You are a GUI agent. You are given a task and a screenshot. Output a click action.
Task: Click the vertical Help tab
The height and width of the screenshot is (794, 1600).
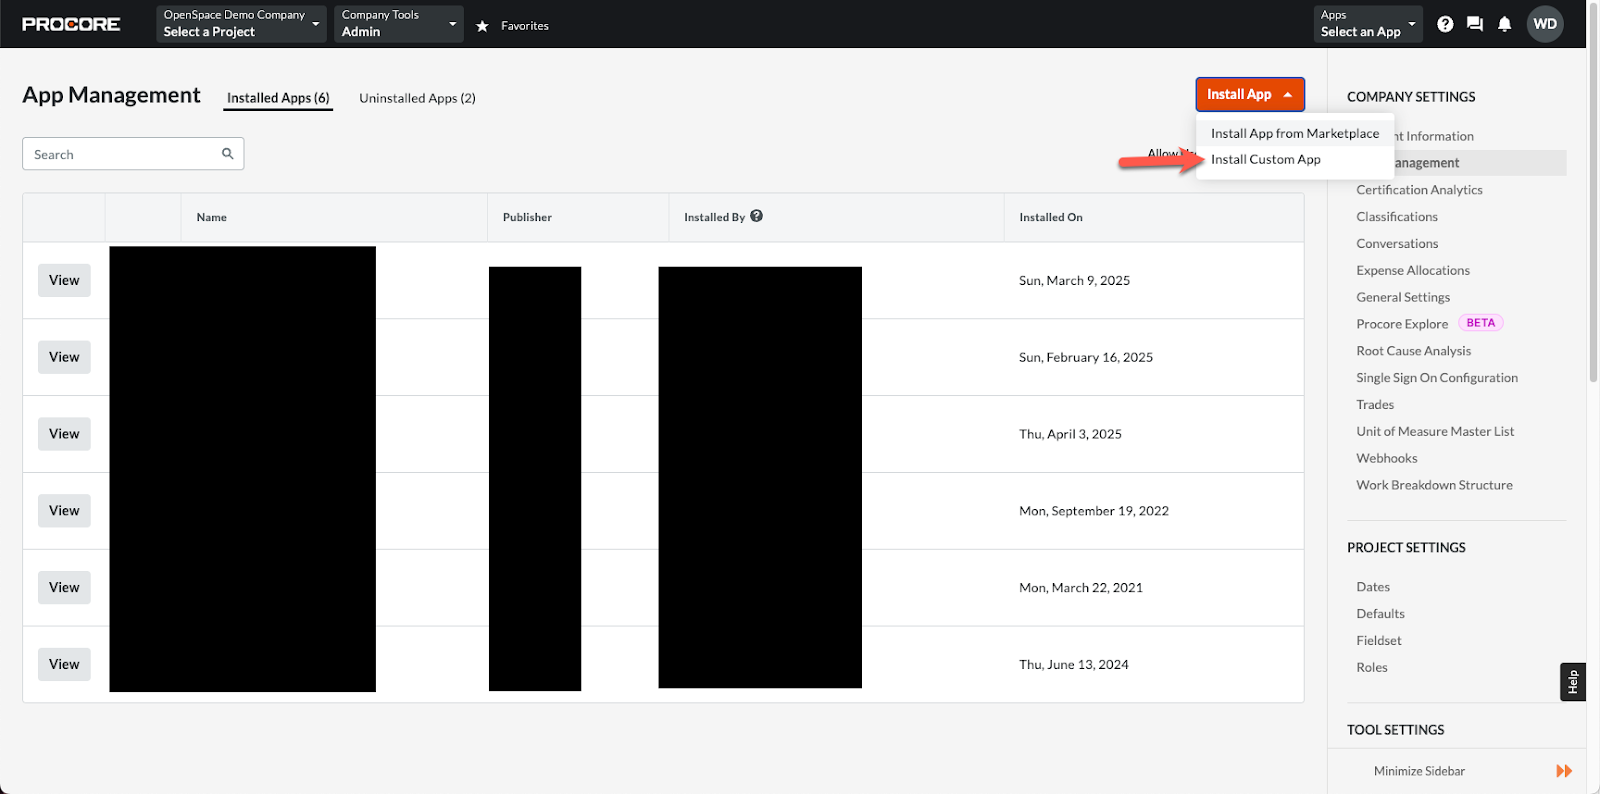click(1572, 682)
